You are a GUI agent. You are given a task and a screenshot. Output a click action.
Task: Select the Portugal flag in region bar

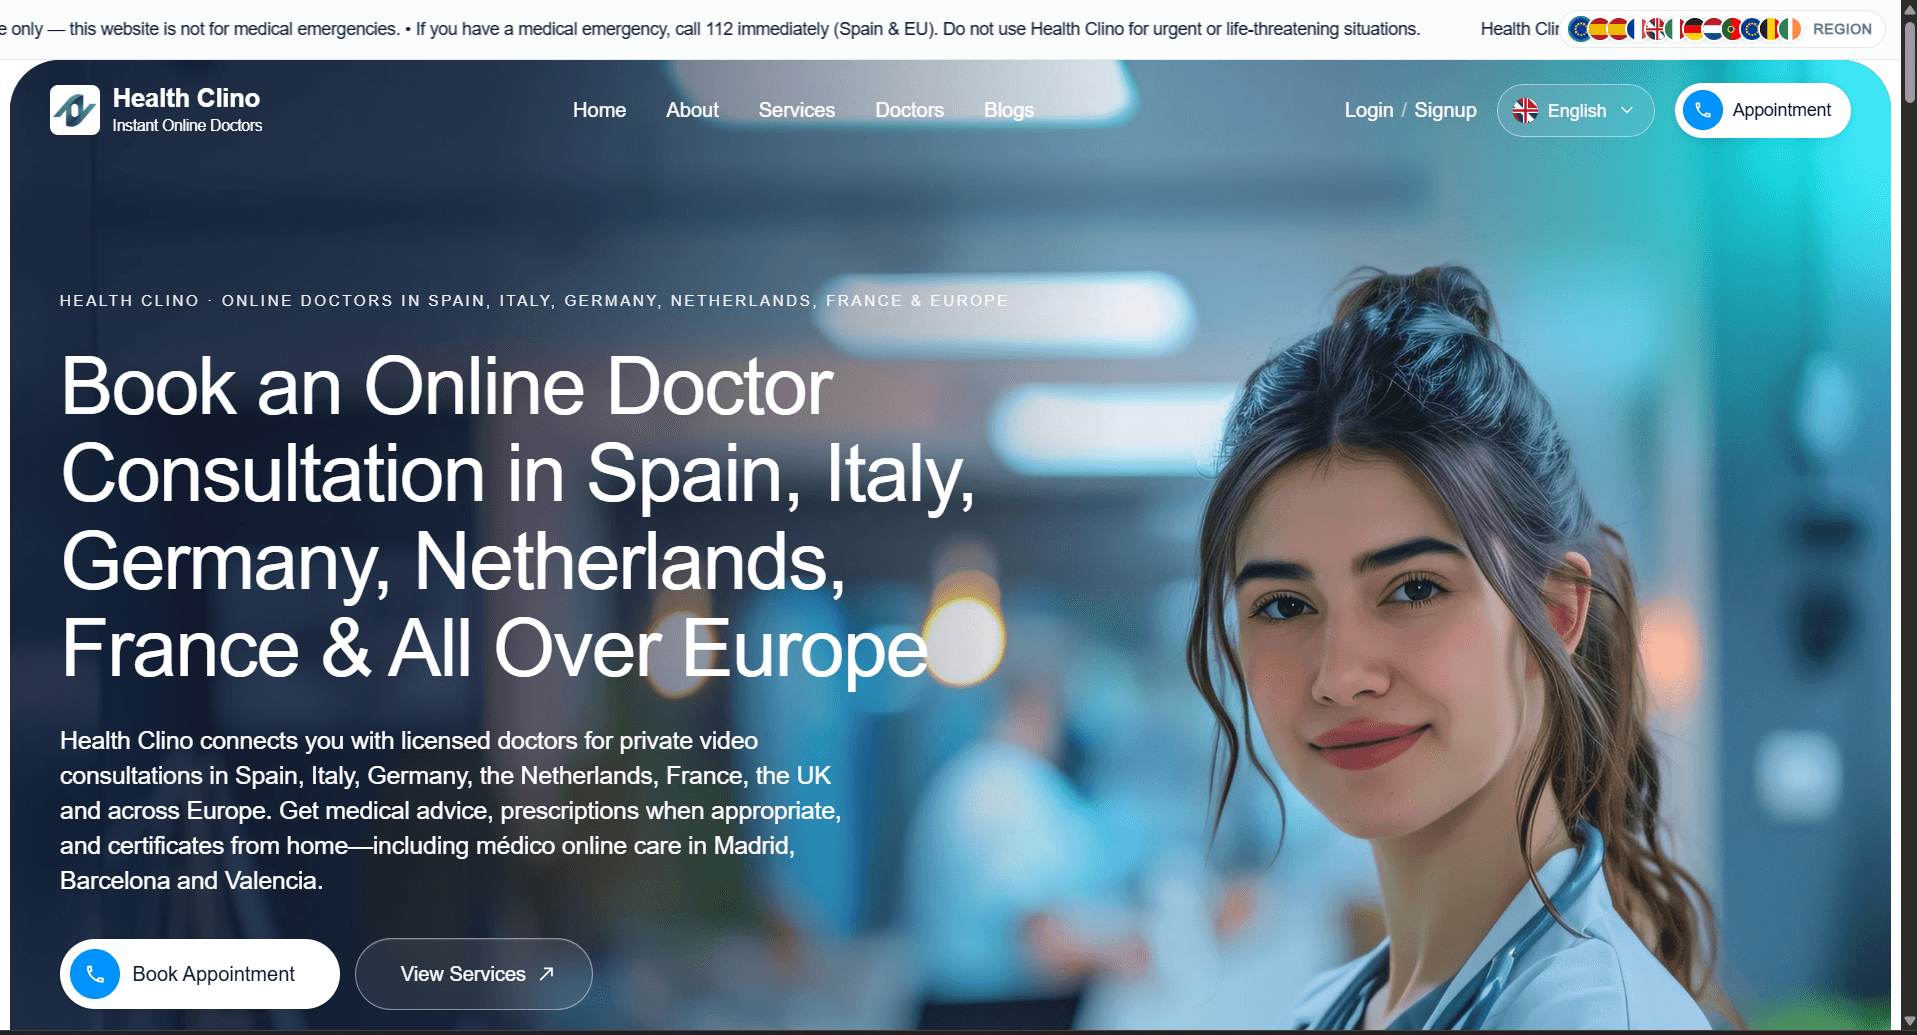point(1732,29)
